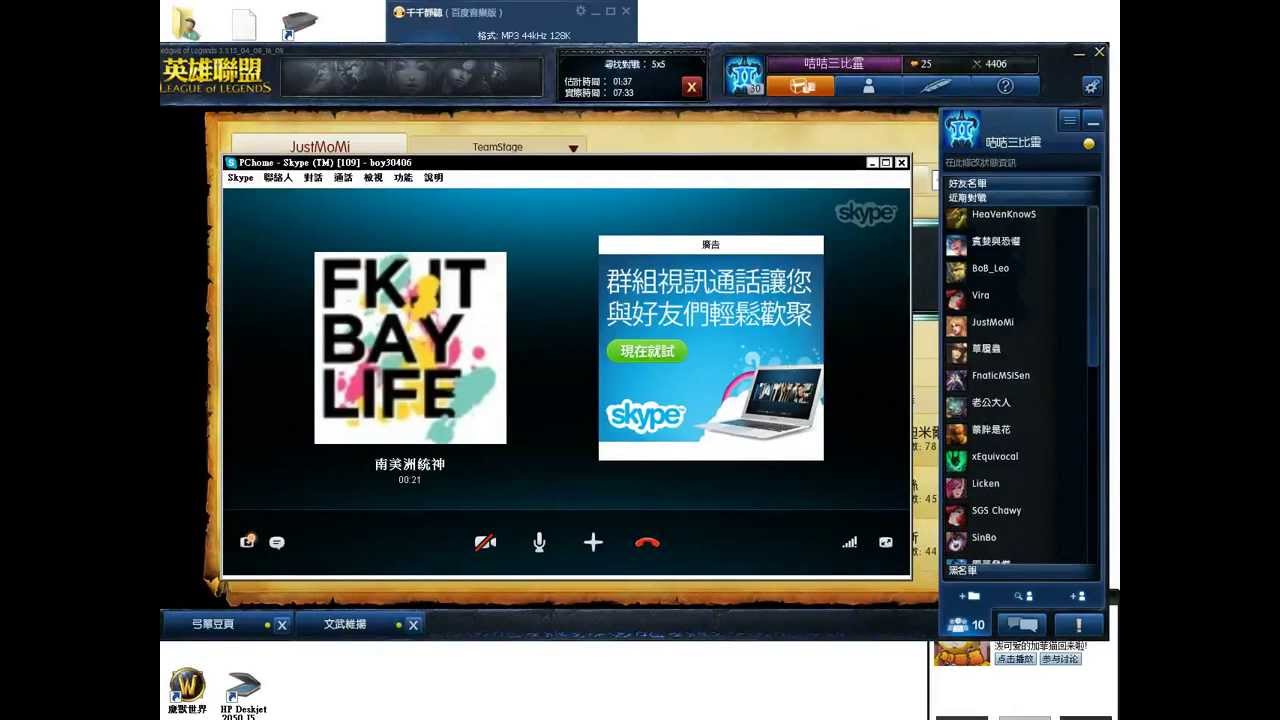Screen dimensions: 1280x720
Task: Open the notifications exclamation button
Action: coord(1079,625)
